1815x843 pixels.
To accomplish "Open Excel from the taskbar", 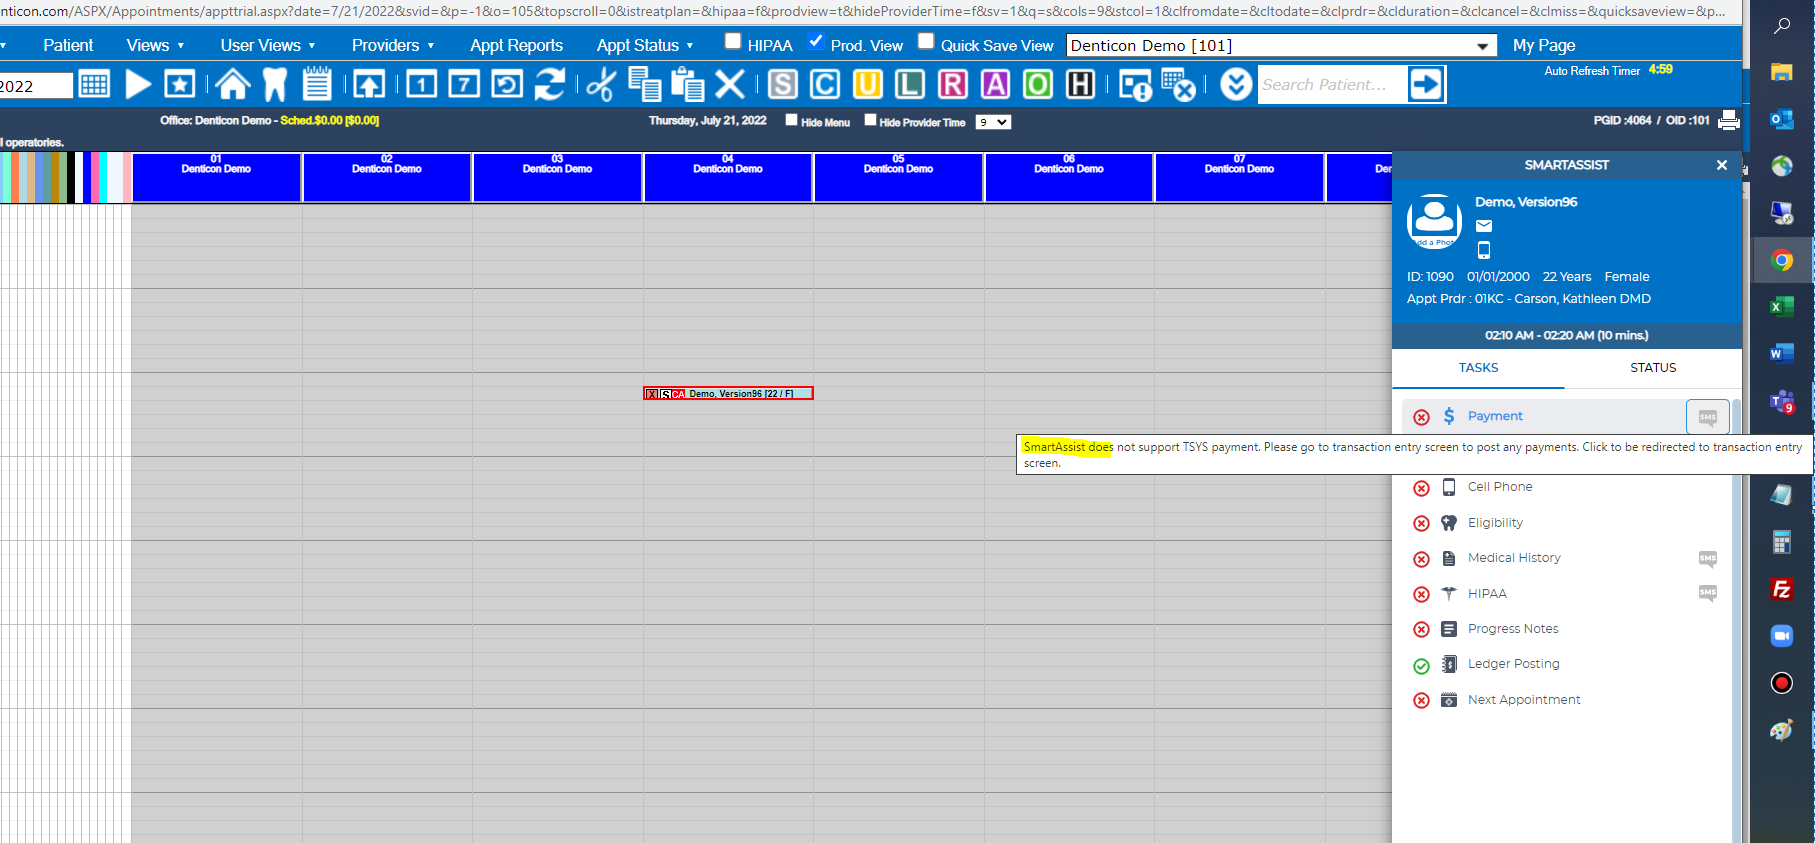I will [x=1781, y=307].
